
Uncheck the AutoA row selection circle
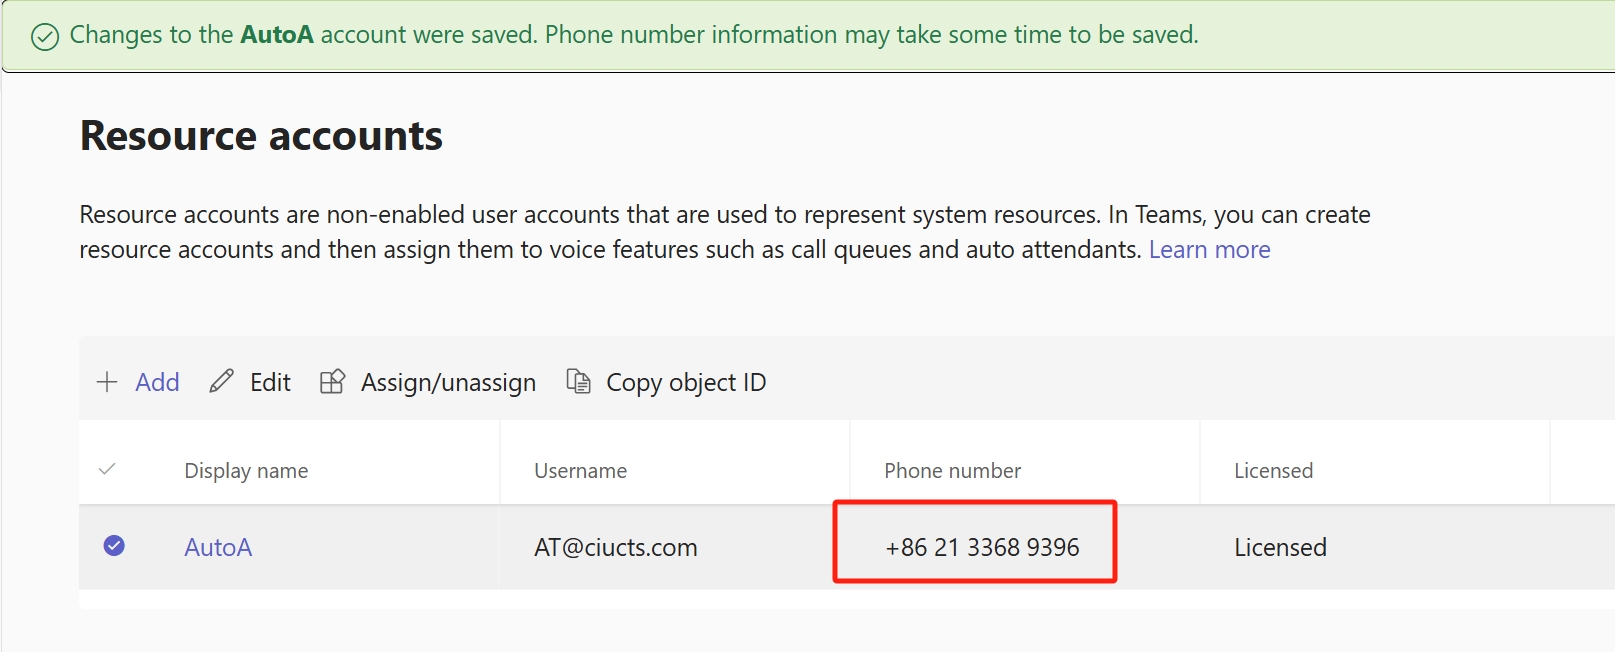[114, 545]
